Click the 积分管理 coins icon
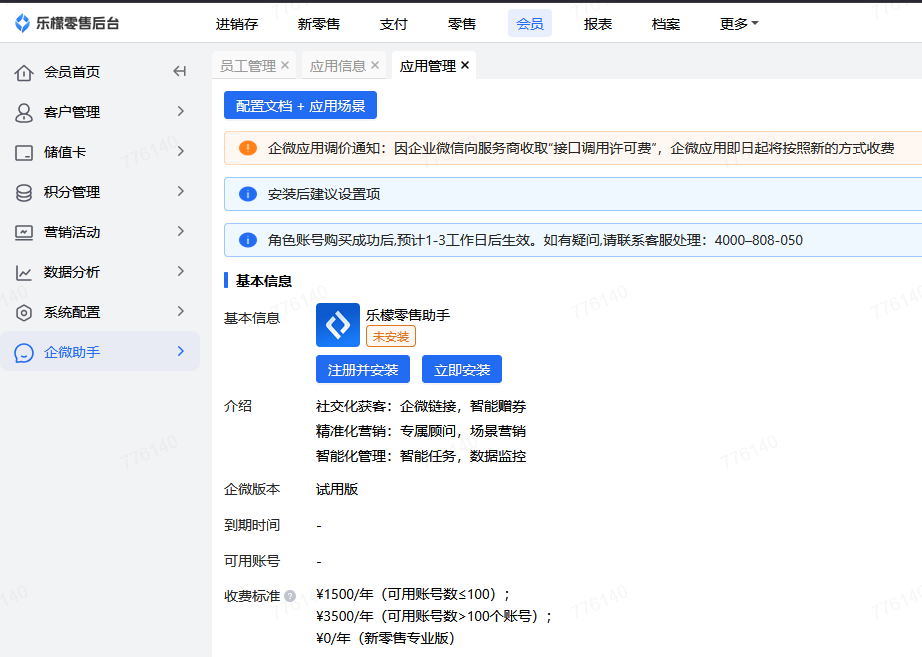This screenshot has height=657, width=922. point(24,193)
